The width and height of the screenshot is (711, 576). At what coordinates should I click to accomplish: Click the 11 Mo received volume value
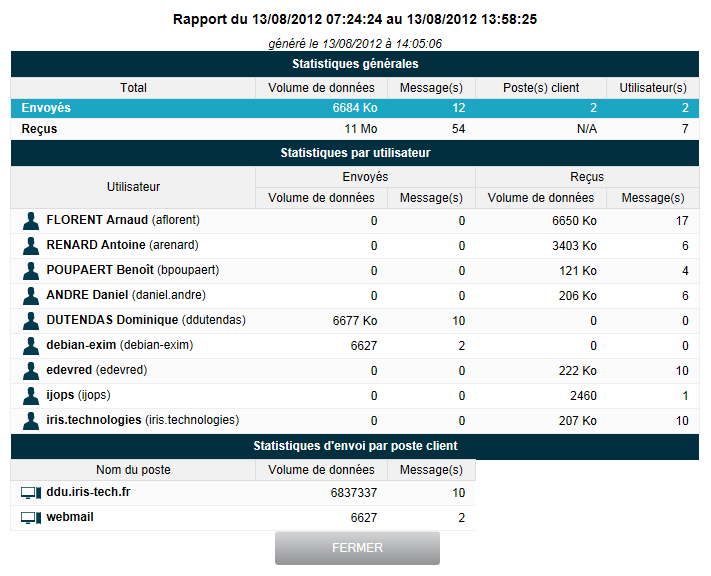(360, 129)
